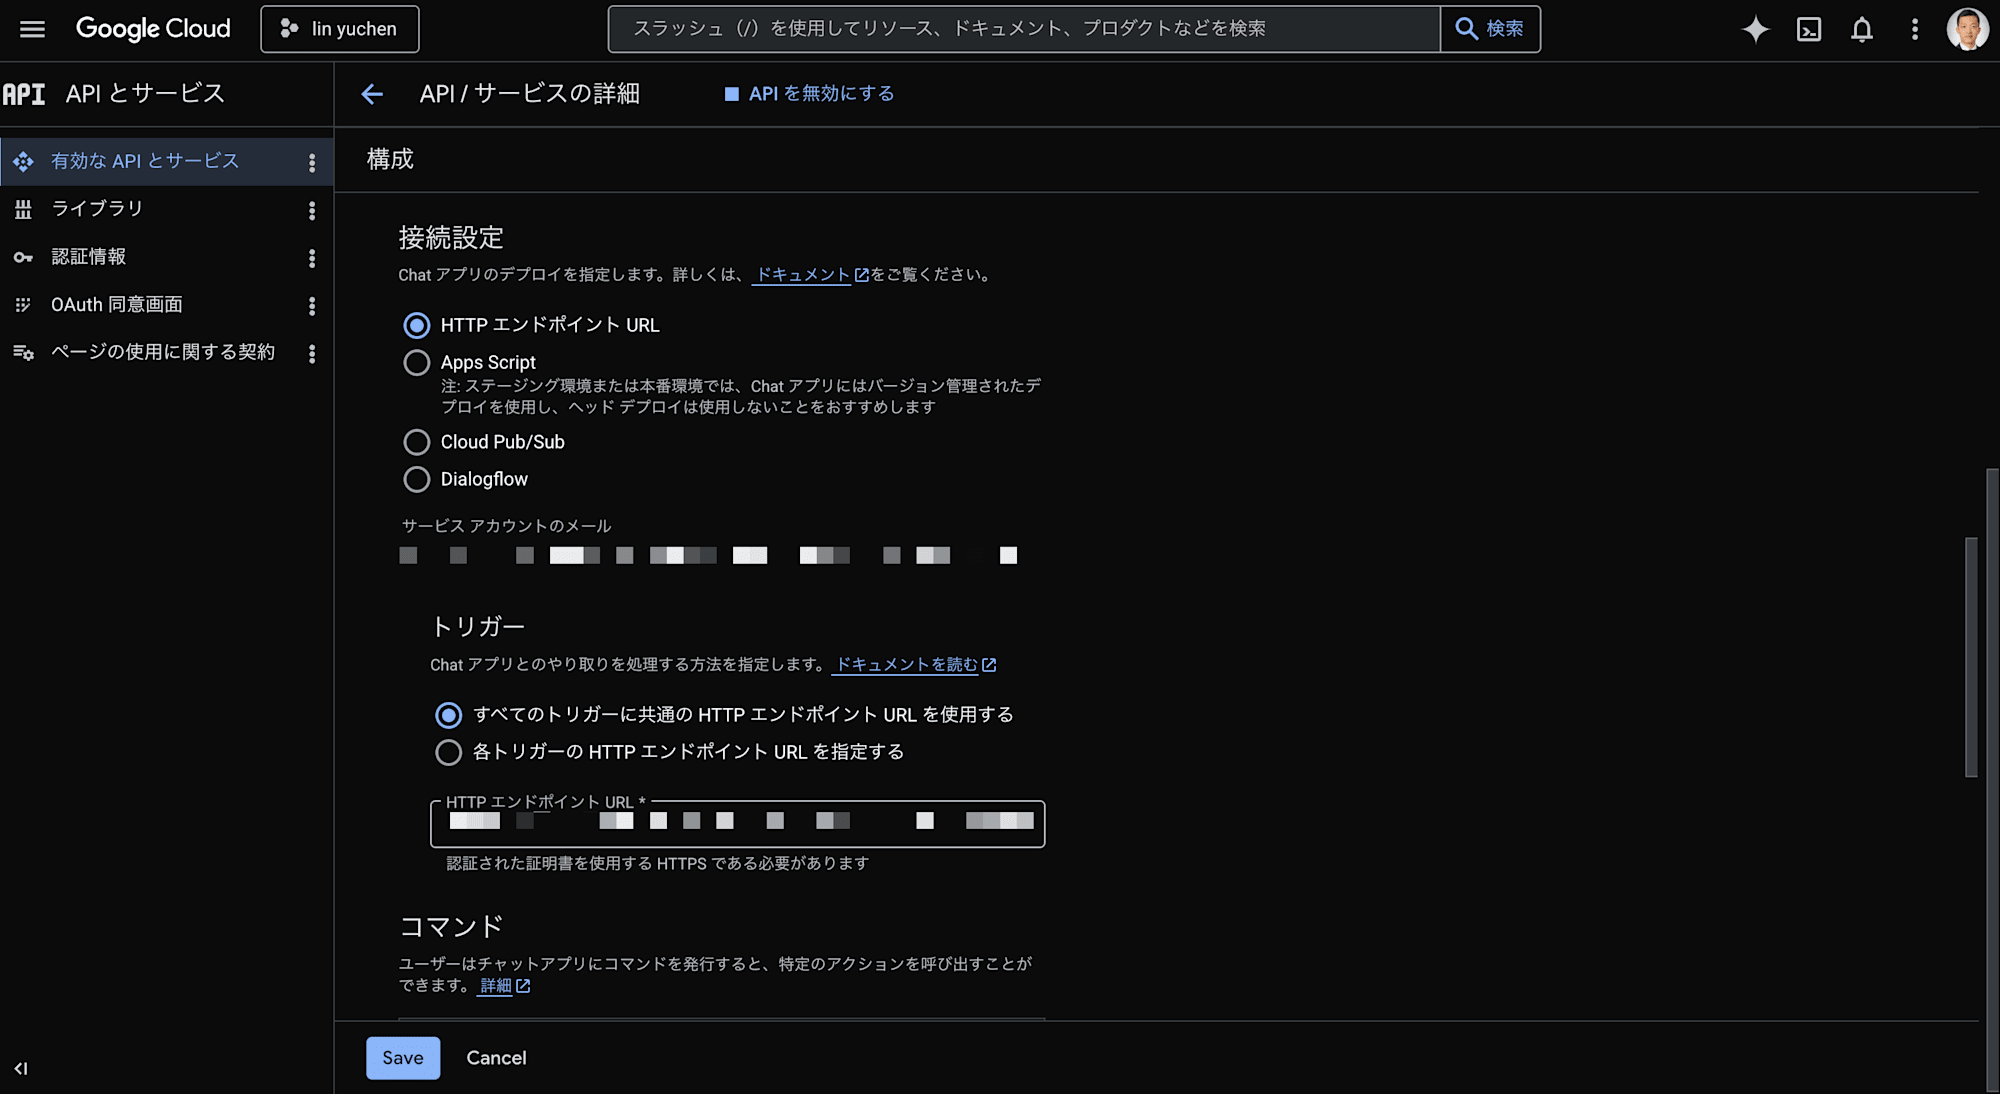Click the 検索 search button

pos(1490,29)
